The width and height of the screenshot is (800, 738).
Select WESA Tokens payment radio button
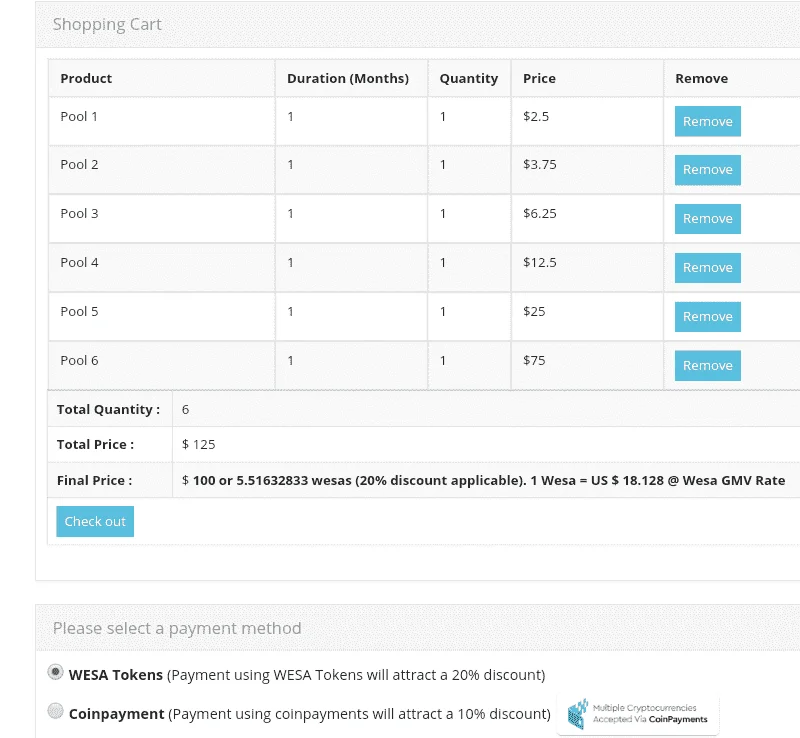55,672
